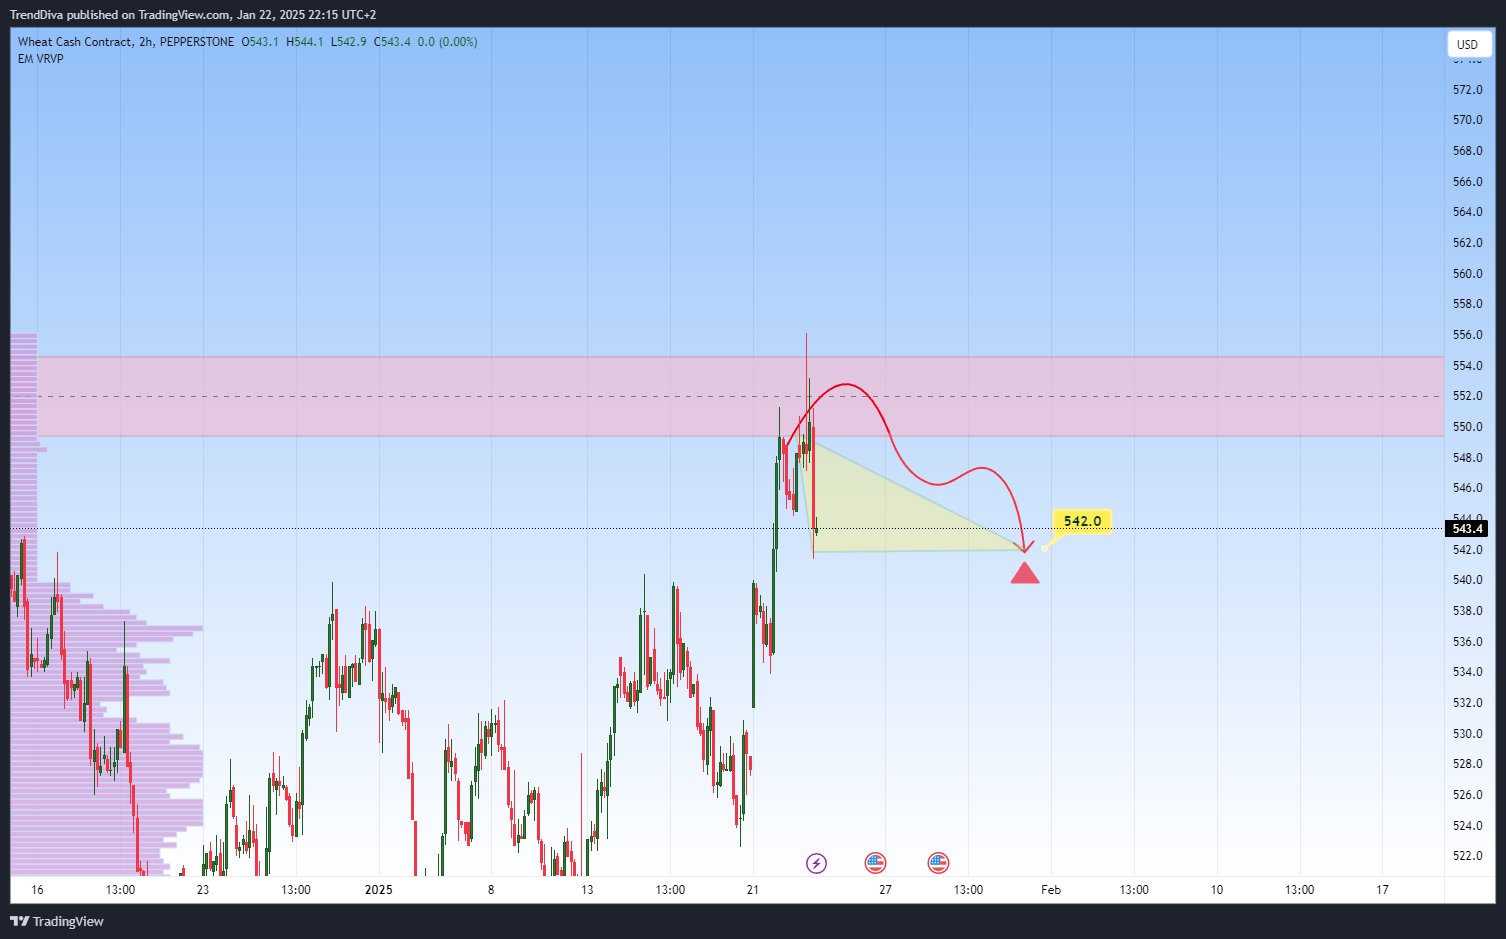This screenshot has height=939, width=1506.
Task: Click the C543.4 close value
Action: (x=392, y=42)
